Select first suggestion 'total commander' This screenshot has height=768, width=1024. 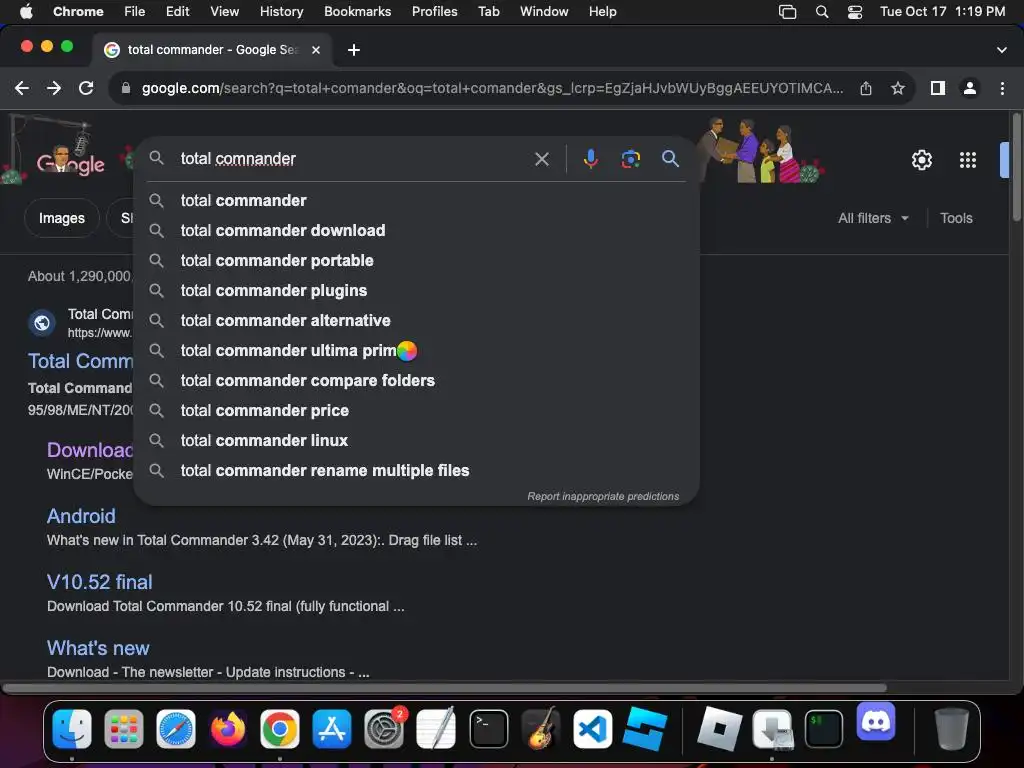pyautogui.click(x=416, y=200)
